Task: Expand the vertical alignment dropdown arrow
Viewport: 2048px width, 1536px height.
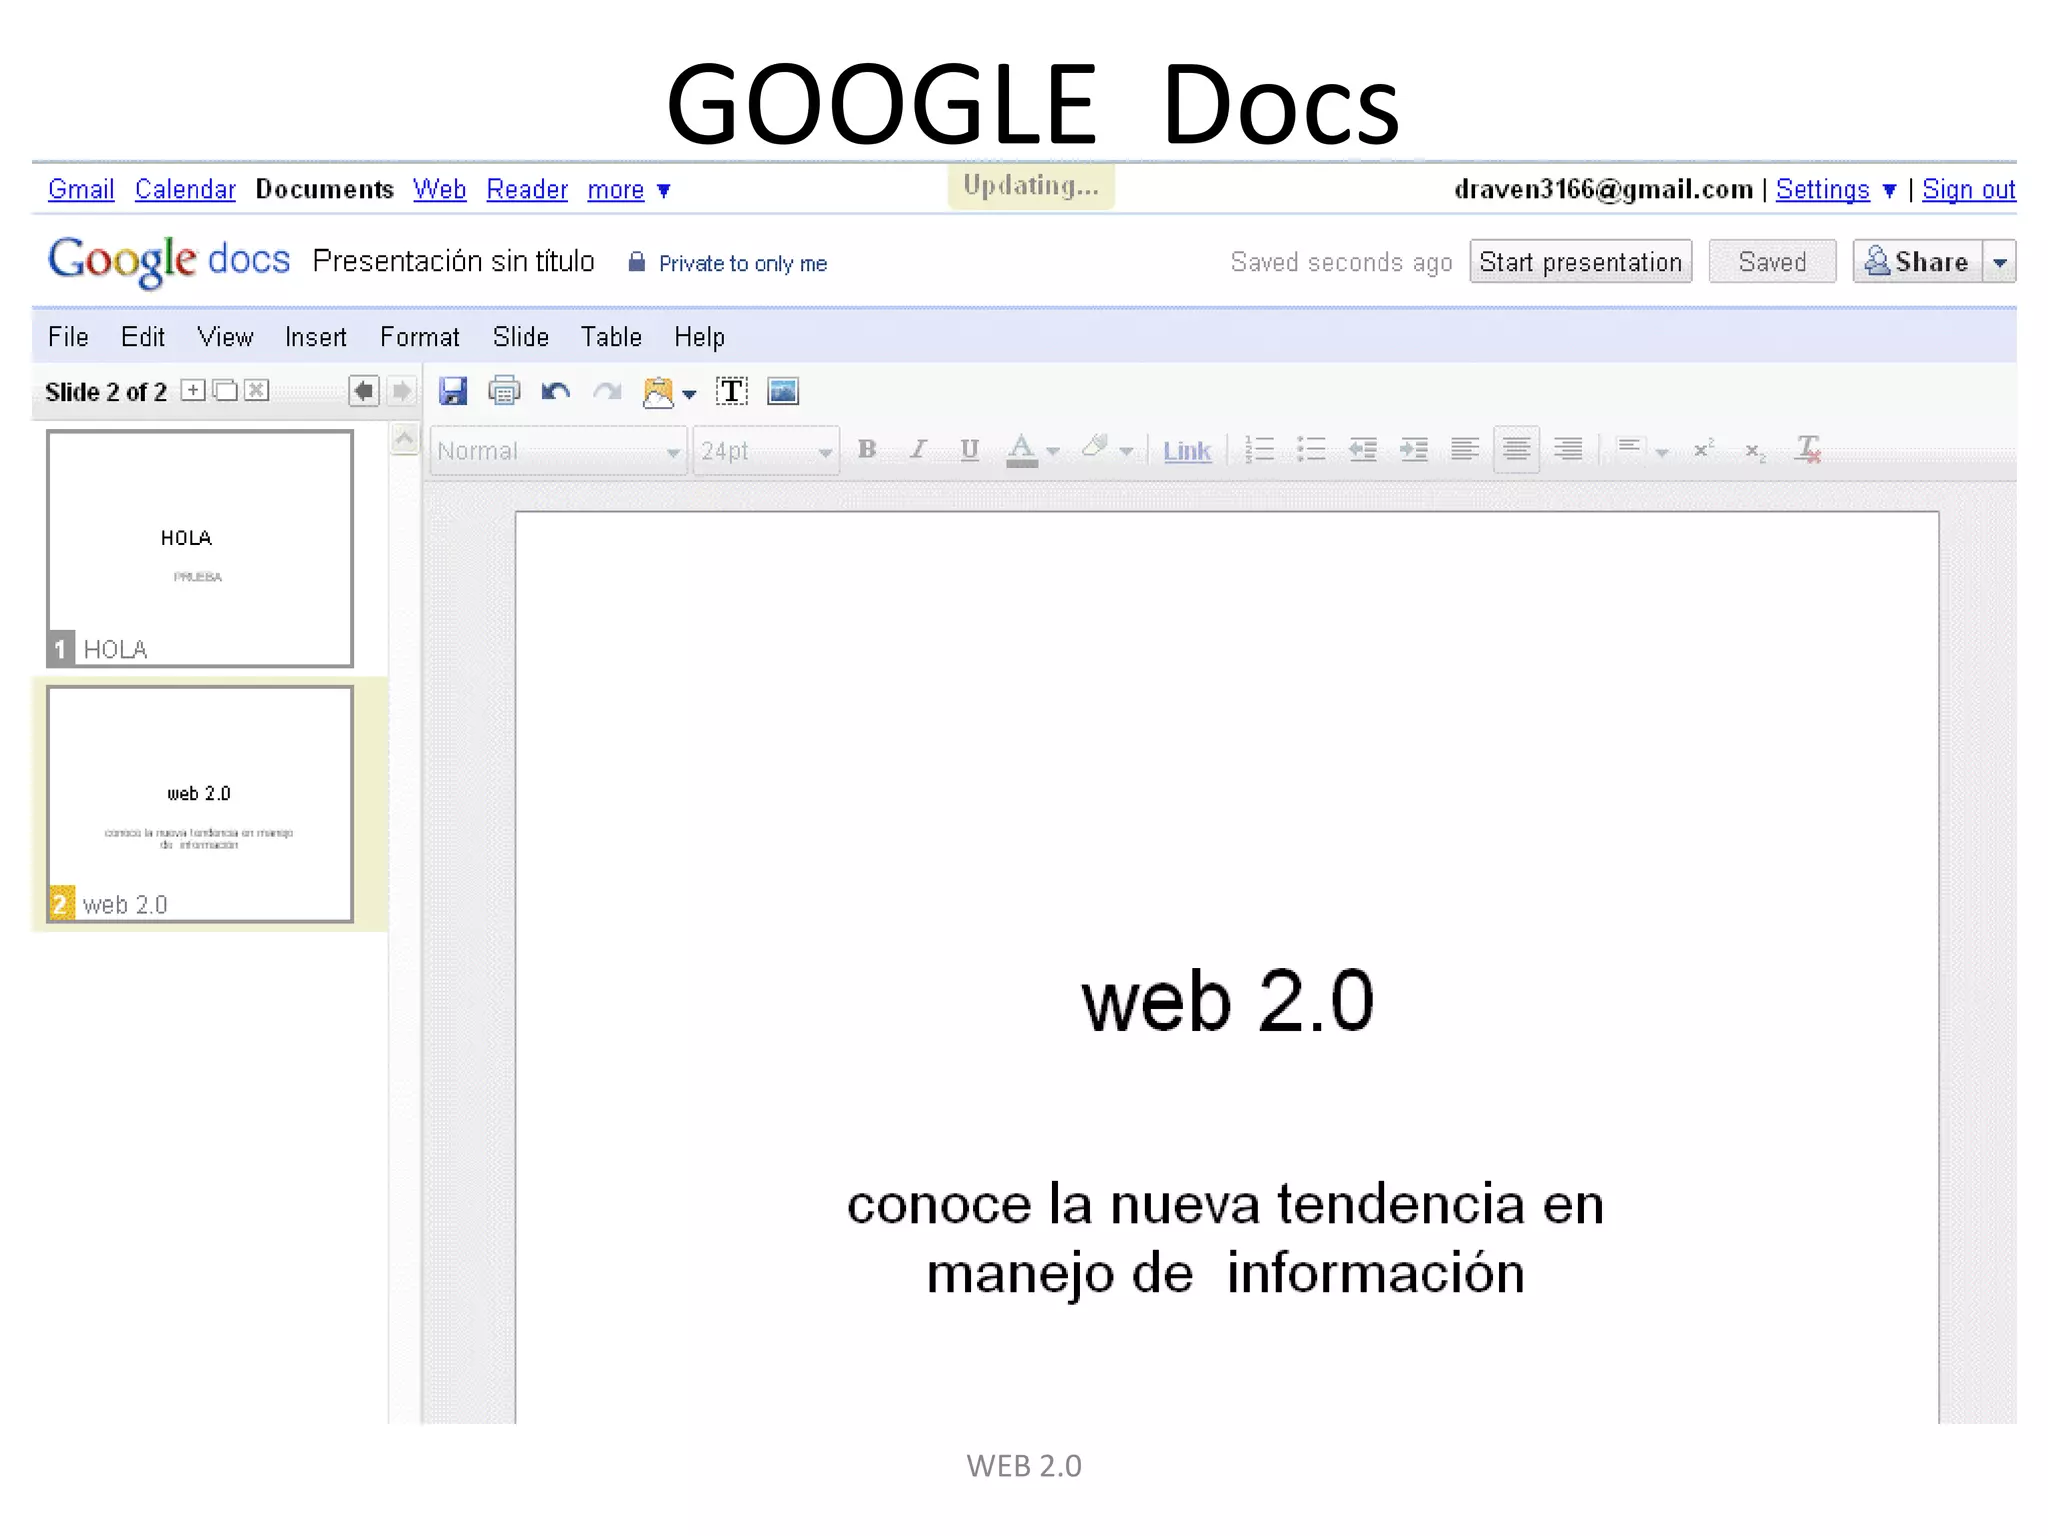Action: [1662, 453]
